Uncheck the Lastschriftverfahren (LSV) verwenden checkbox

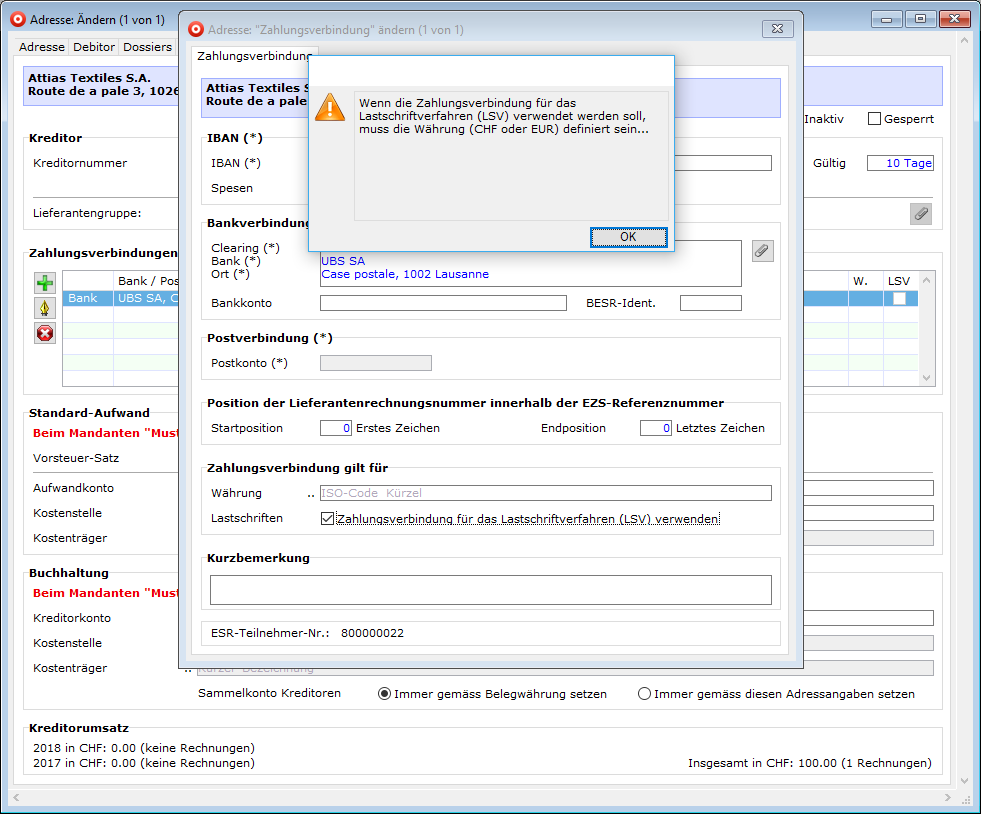click(x=327, y=519)
